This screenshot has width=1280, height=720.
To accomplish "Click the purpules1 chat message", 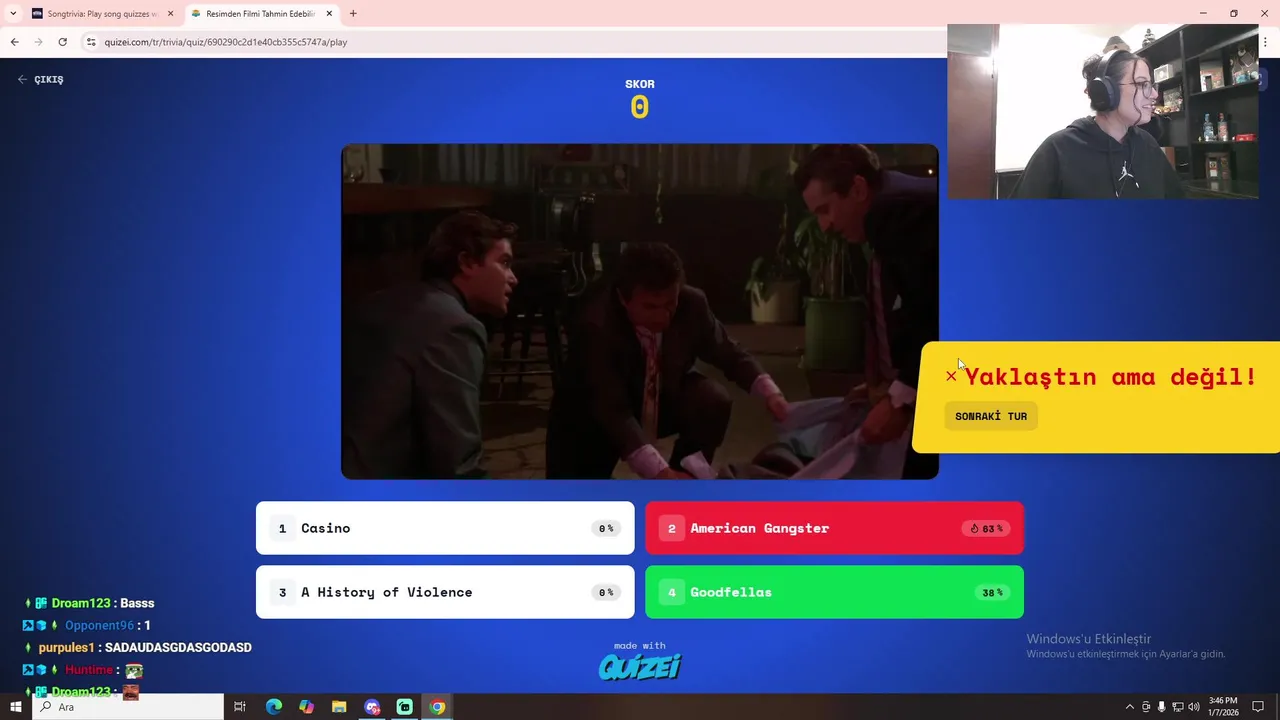I will [x=145, y=647].
